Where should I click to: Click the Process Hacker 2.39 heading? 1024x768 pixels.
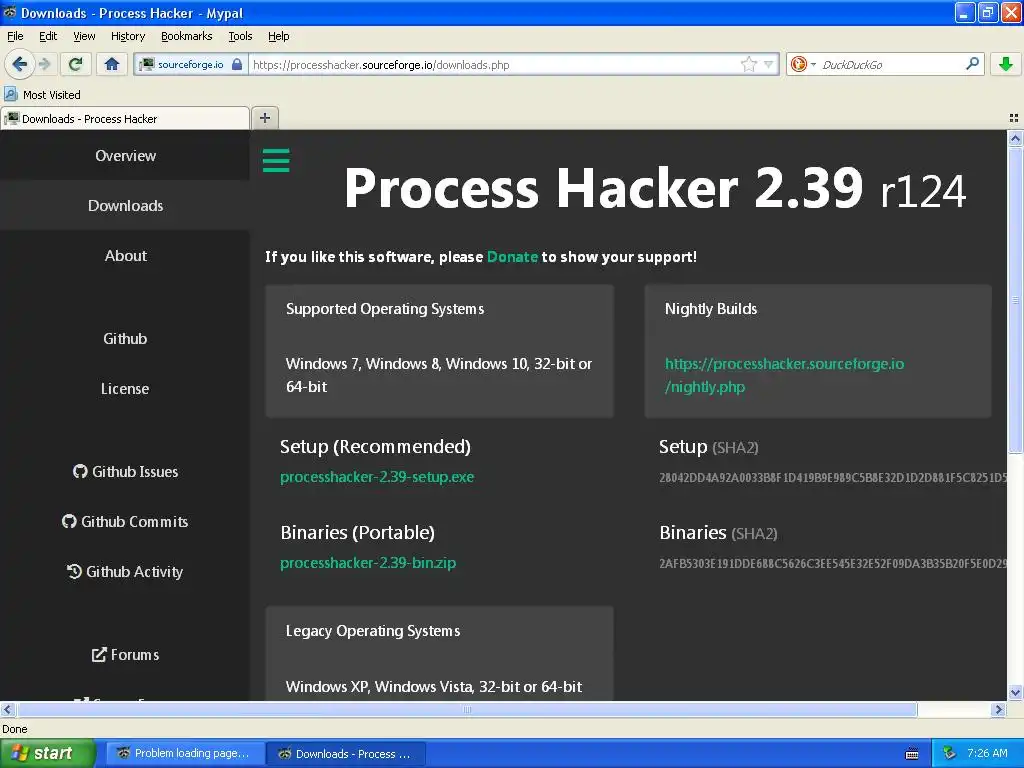(654, 187)
